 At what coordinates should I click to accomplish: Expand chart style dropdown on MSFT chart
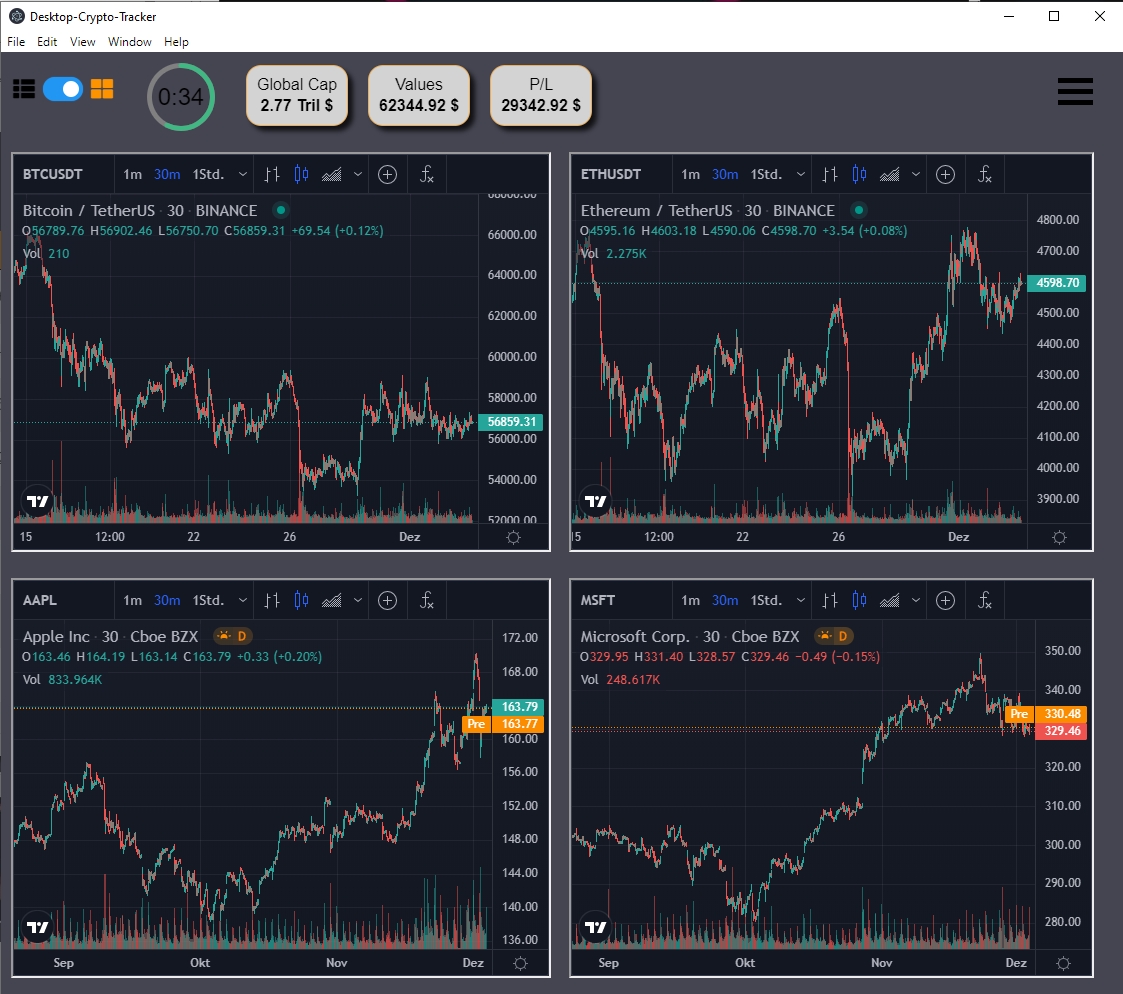point(915,600)
